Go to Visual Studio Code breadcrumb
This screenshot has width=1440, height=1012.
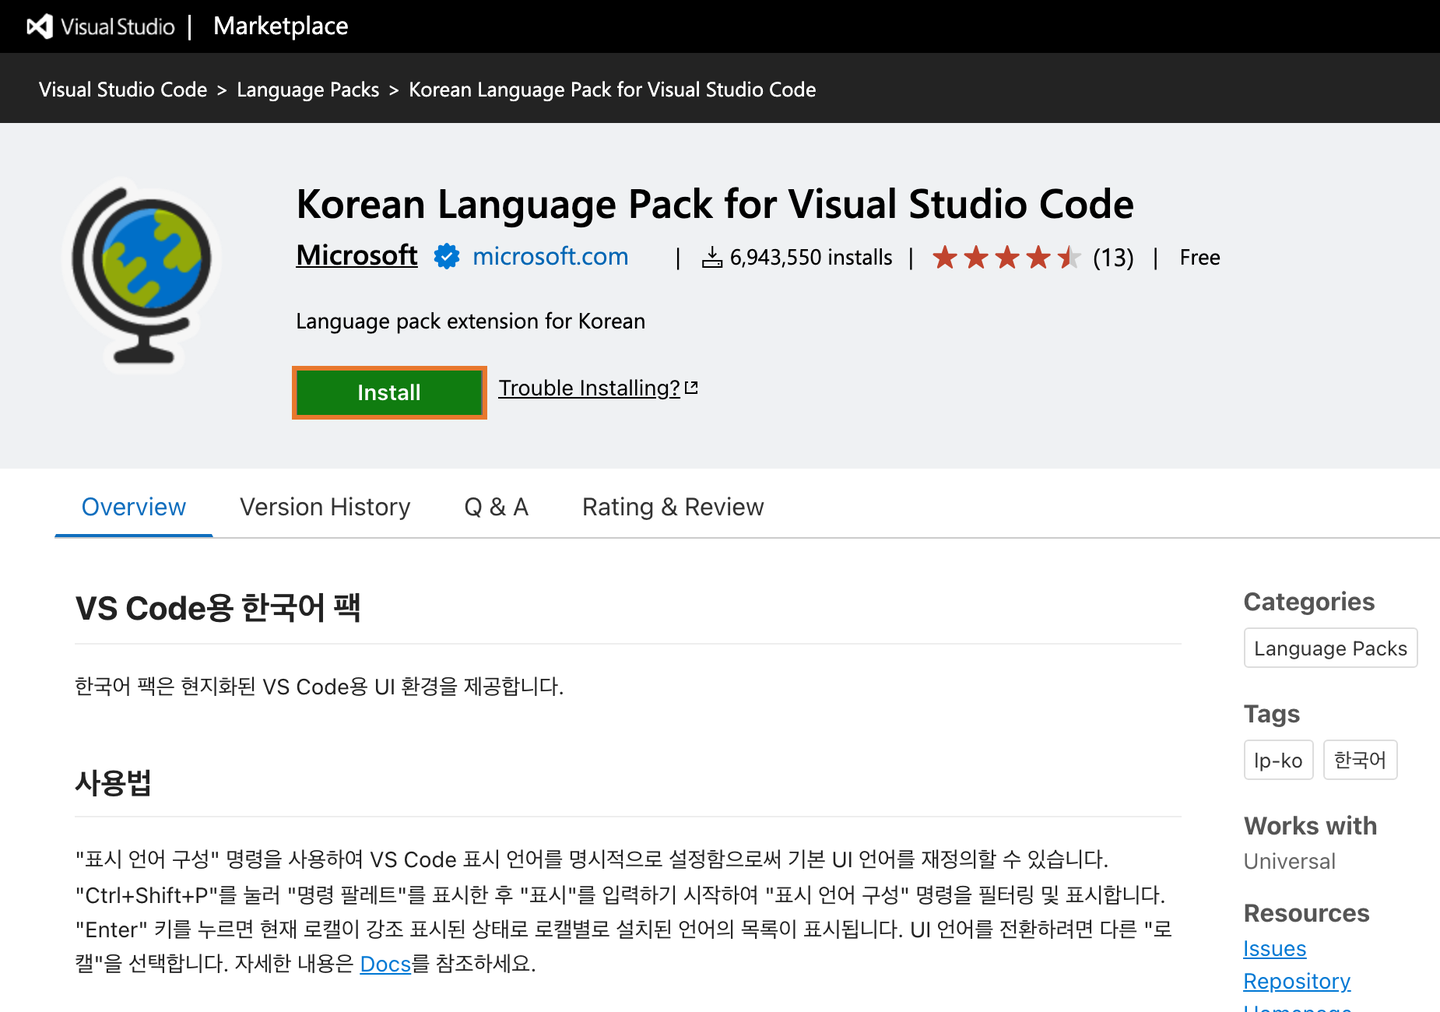(x=123, y=89)
